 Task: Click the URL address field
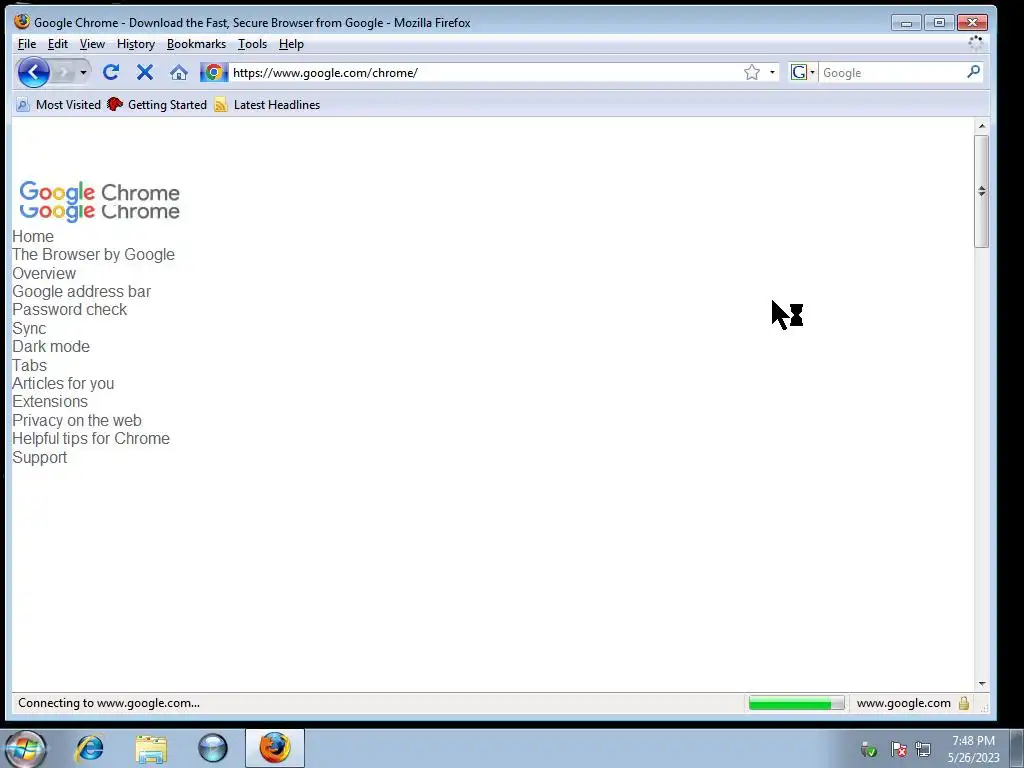485,72
